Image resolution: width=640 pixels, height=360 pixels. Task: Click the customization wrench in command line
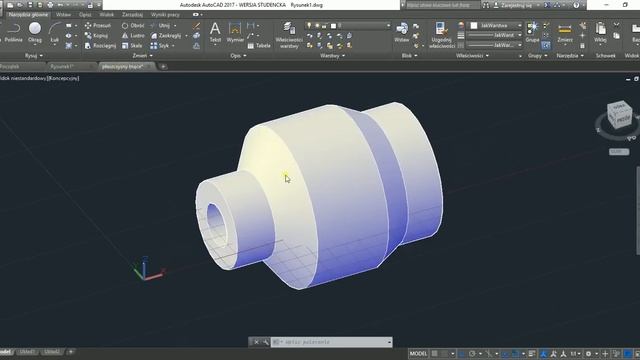tap(266, 342)
